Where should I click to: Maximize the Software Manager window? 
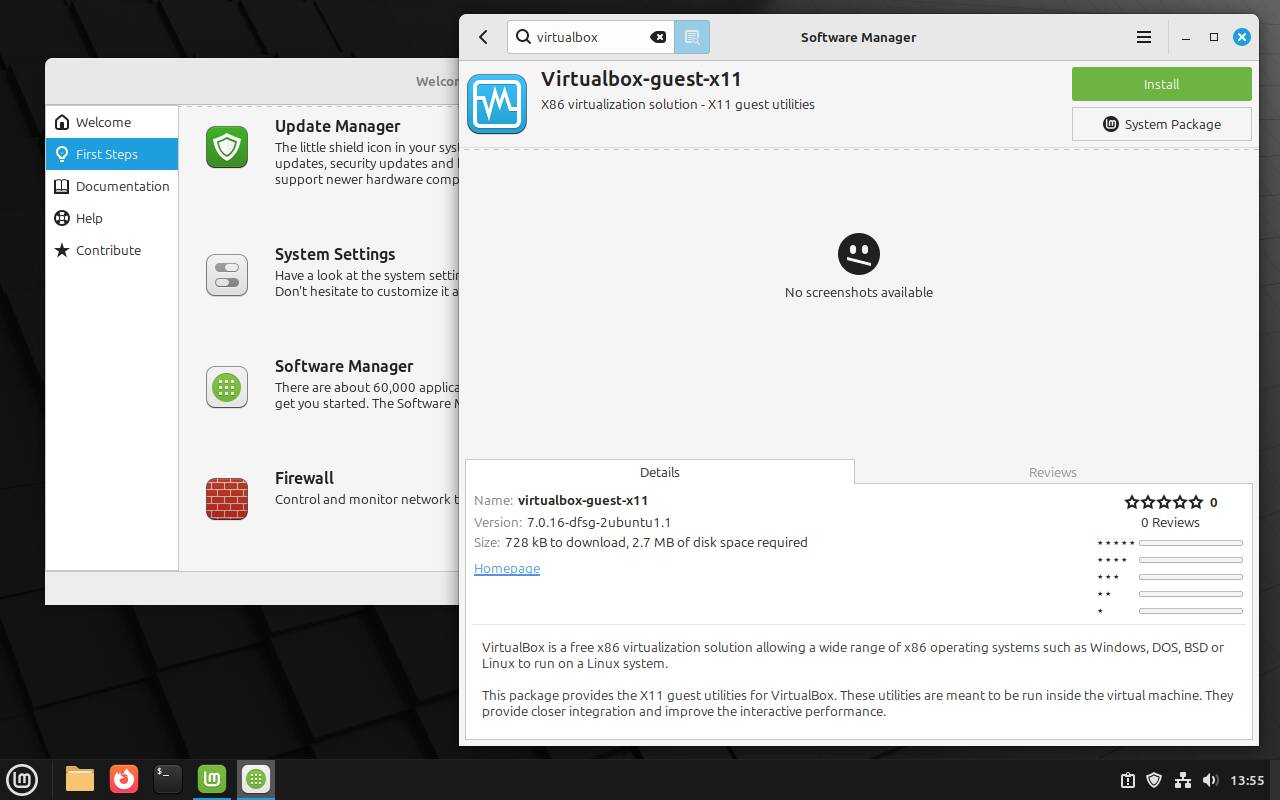(1214, 37)
